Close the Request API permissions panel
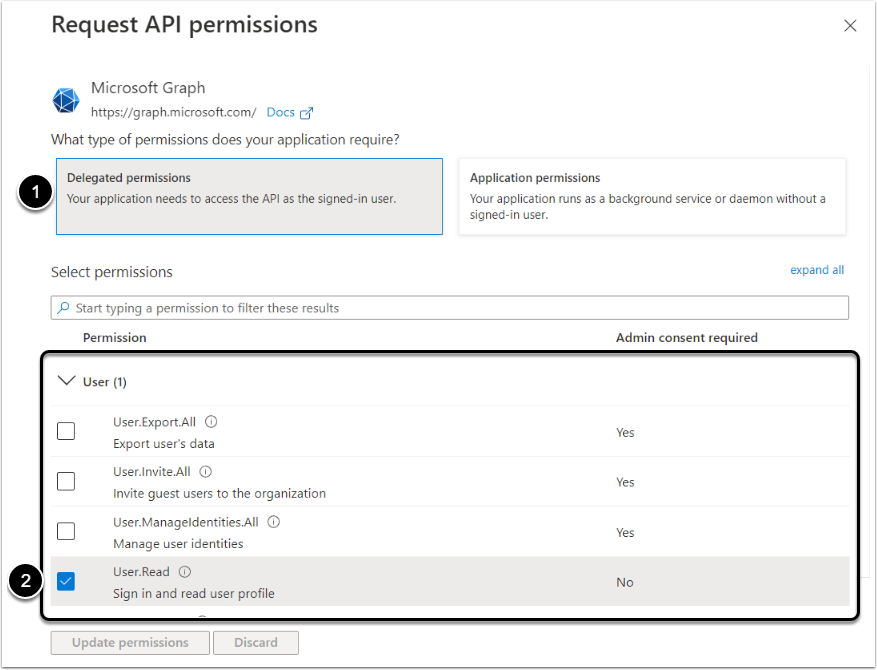877x670 pixels. [x=850, y=26]
